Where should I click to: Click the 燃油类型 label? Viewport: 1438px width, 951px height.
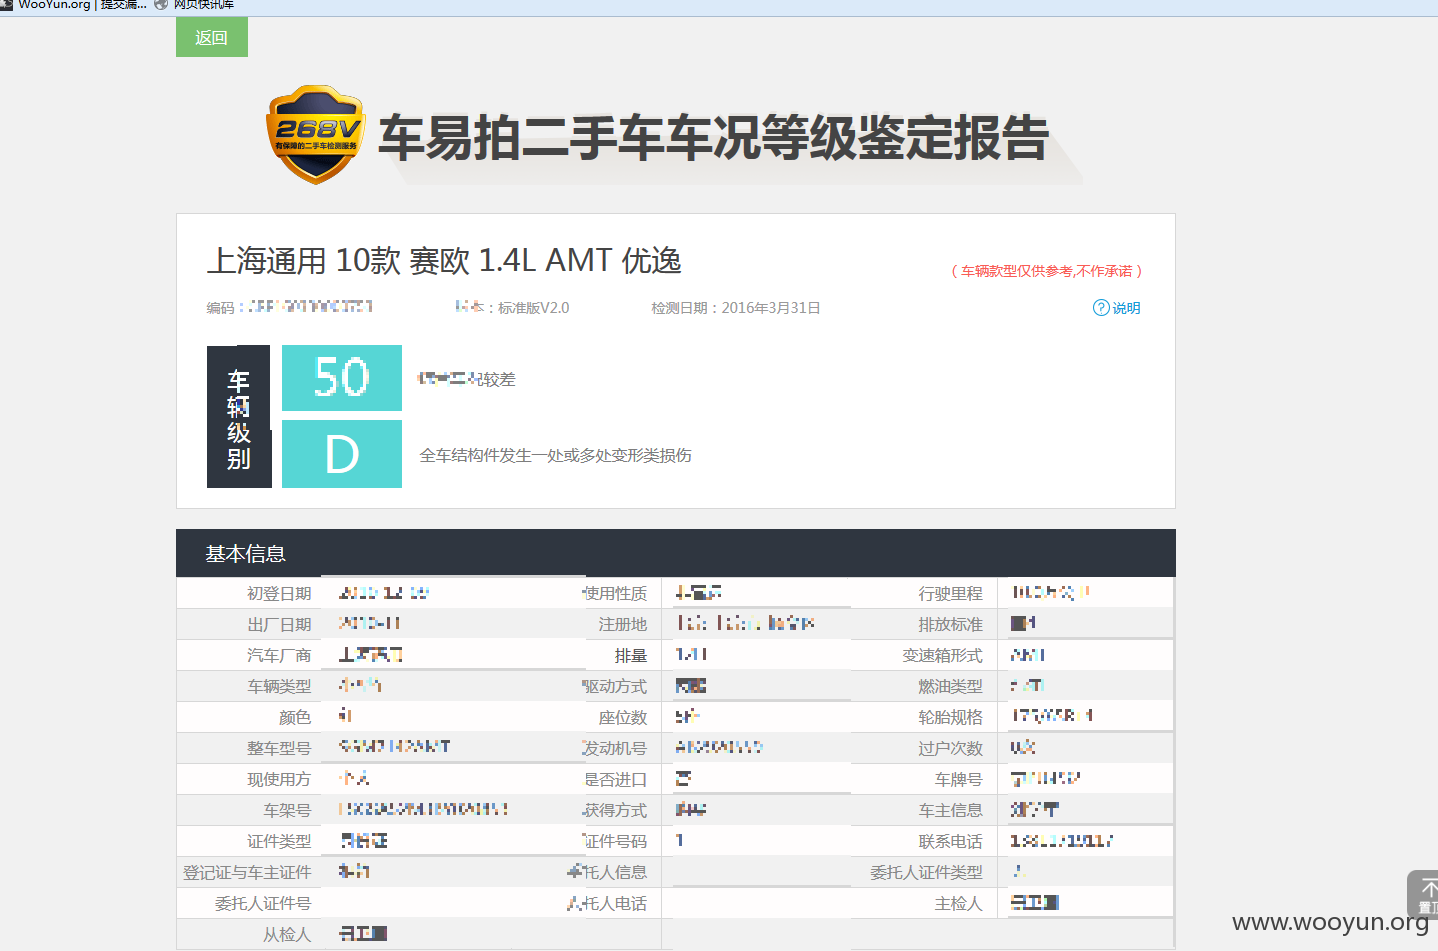click(951, 687)
